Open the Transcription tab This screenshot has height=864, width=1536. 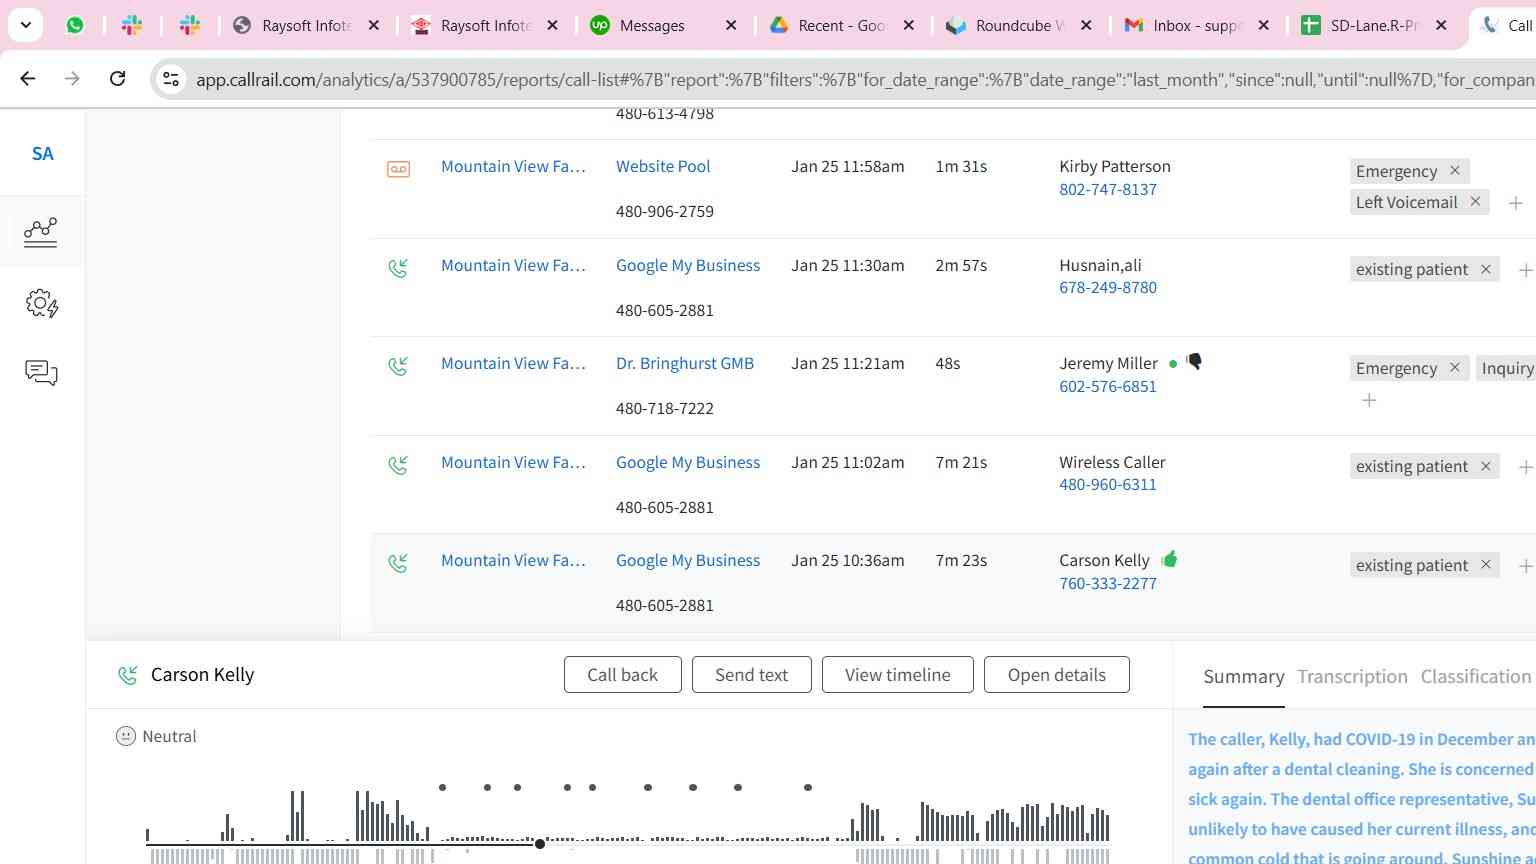coord(1352,677)
